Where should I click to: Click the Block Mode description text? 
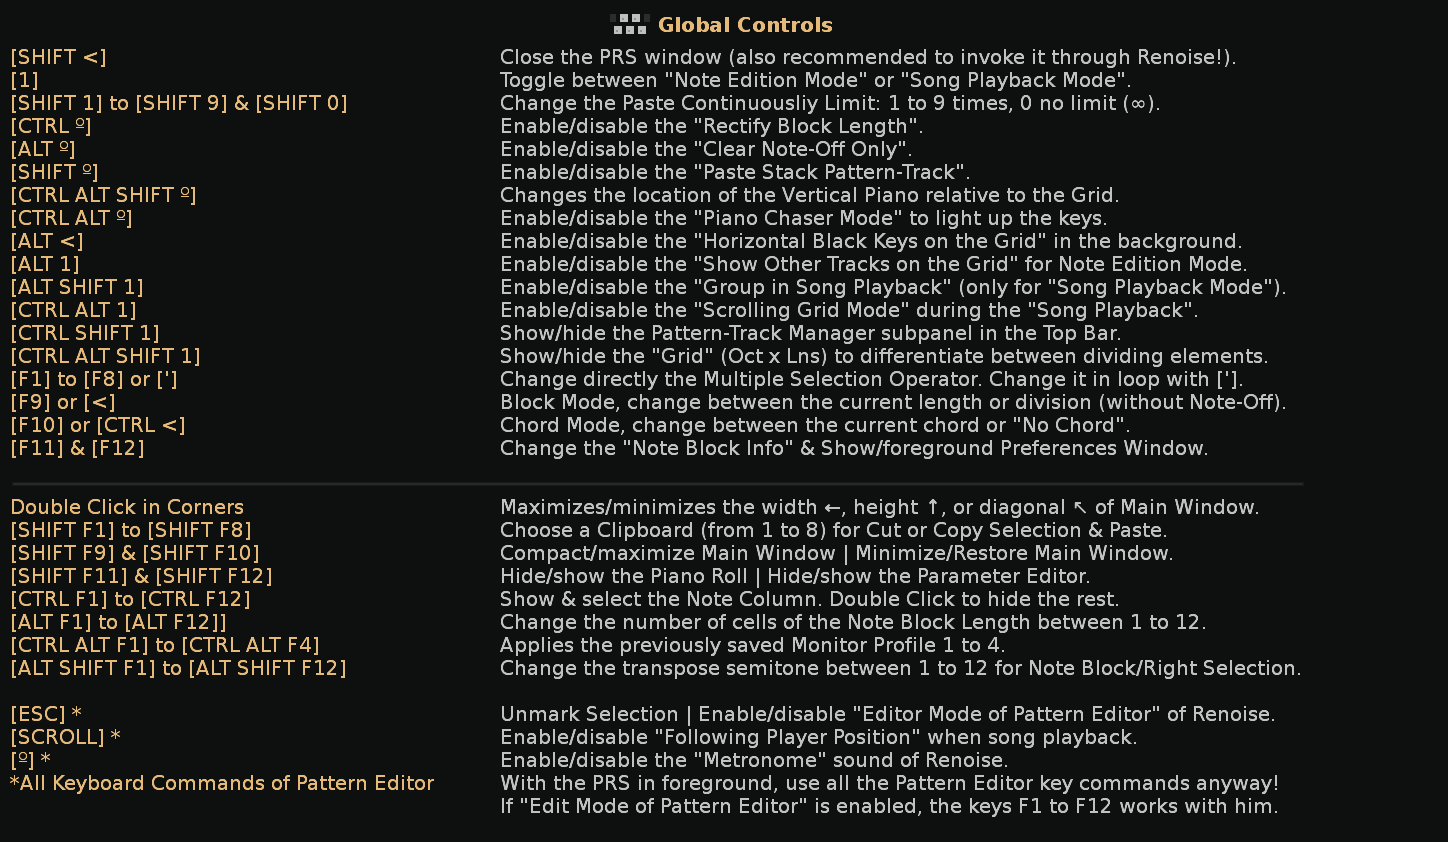pyautogui.click(x=893, y=402)
